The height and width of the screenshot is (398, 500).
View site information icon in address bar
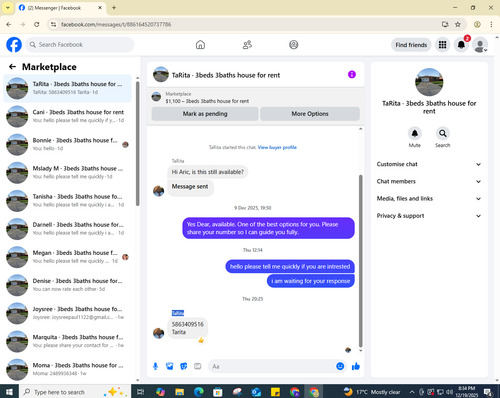point(53,24)
